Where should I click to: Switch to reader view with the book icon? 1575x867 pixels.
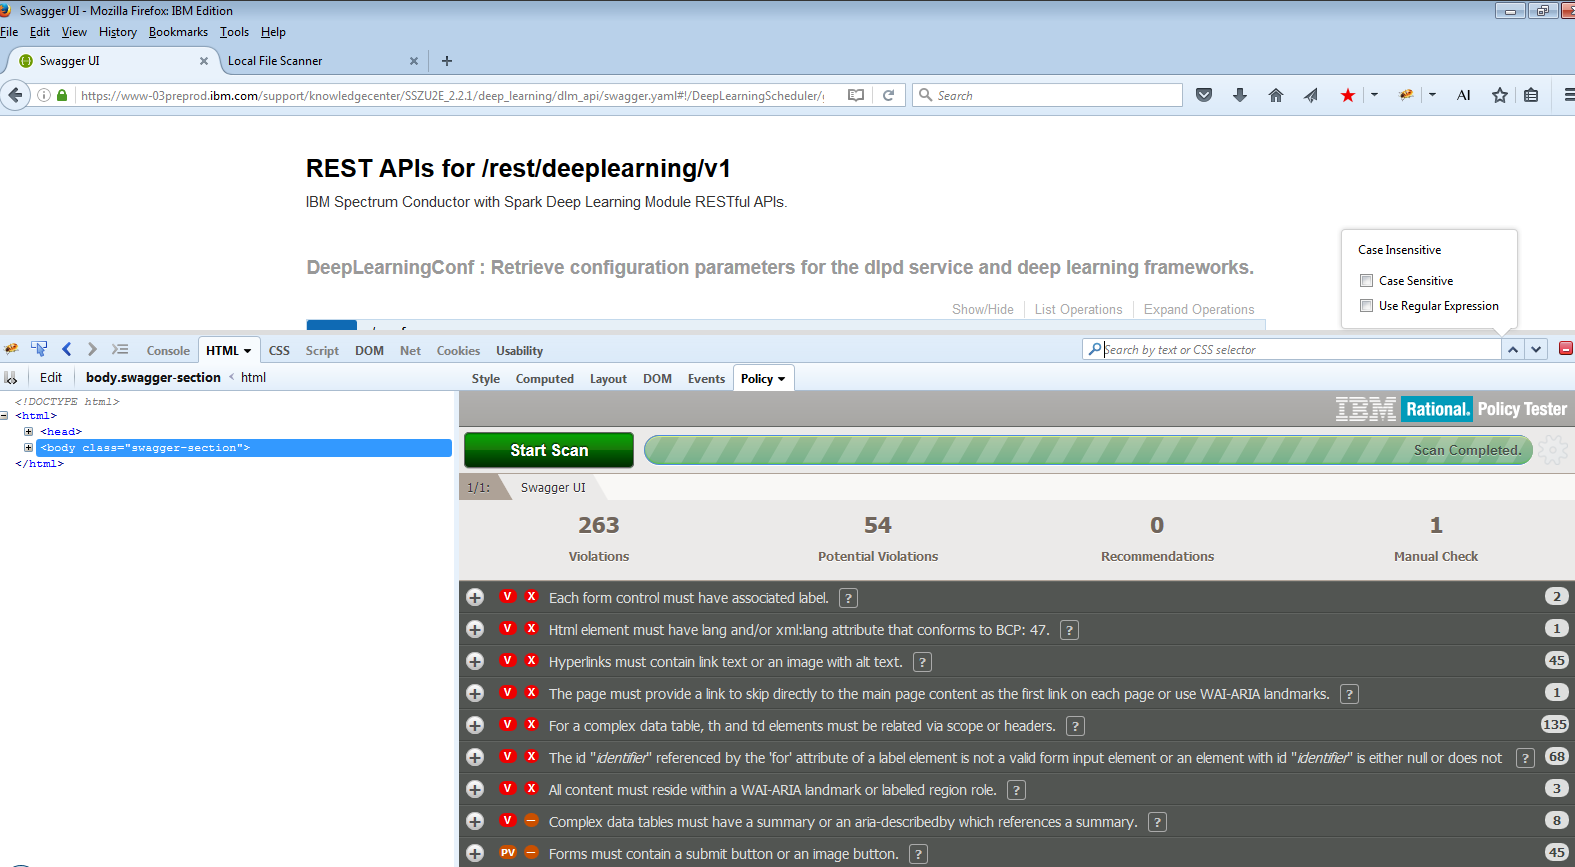[x=856, y=95]
